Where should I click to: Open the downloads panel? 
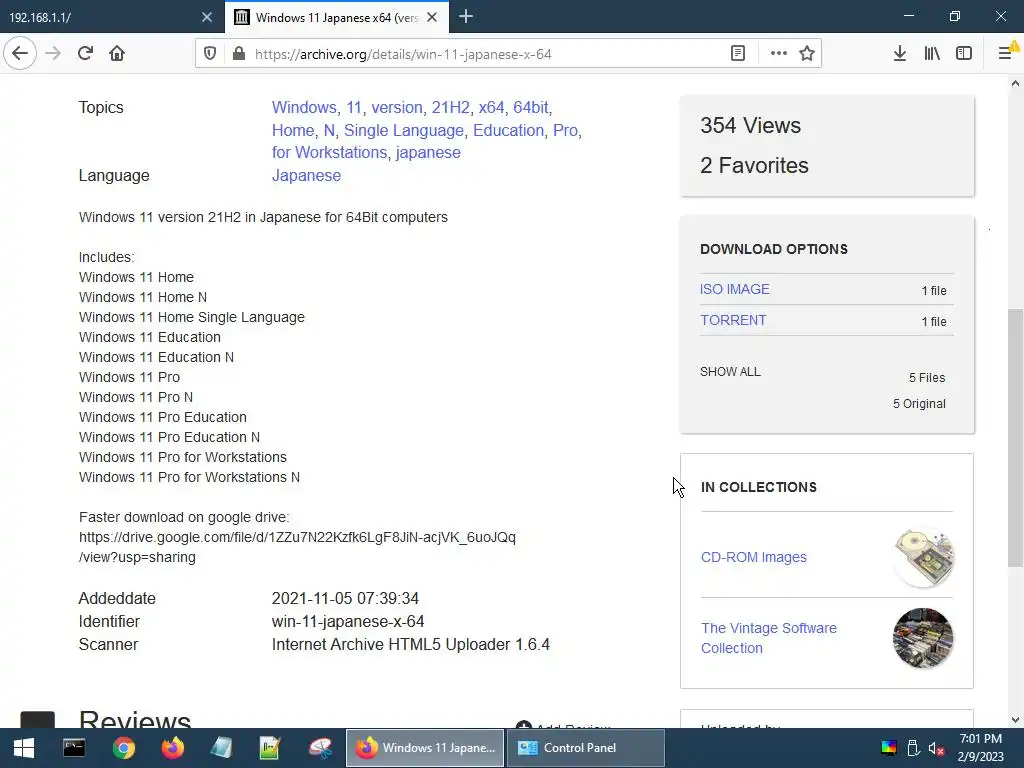coord(900,54)
